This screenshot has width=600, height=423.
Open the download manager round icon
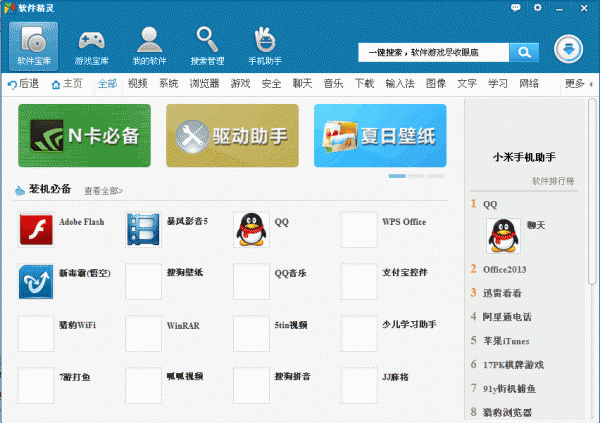[x=568, y=49]
